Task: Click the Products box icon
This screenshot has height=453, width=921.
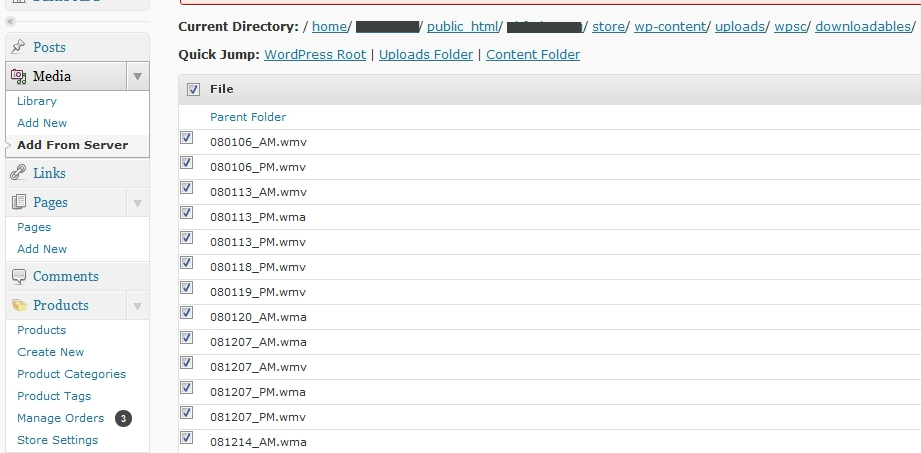Action: point(19,305)
